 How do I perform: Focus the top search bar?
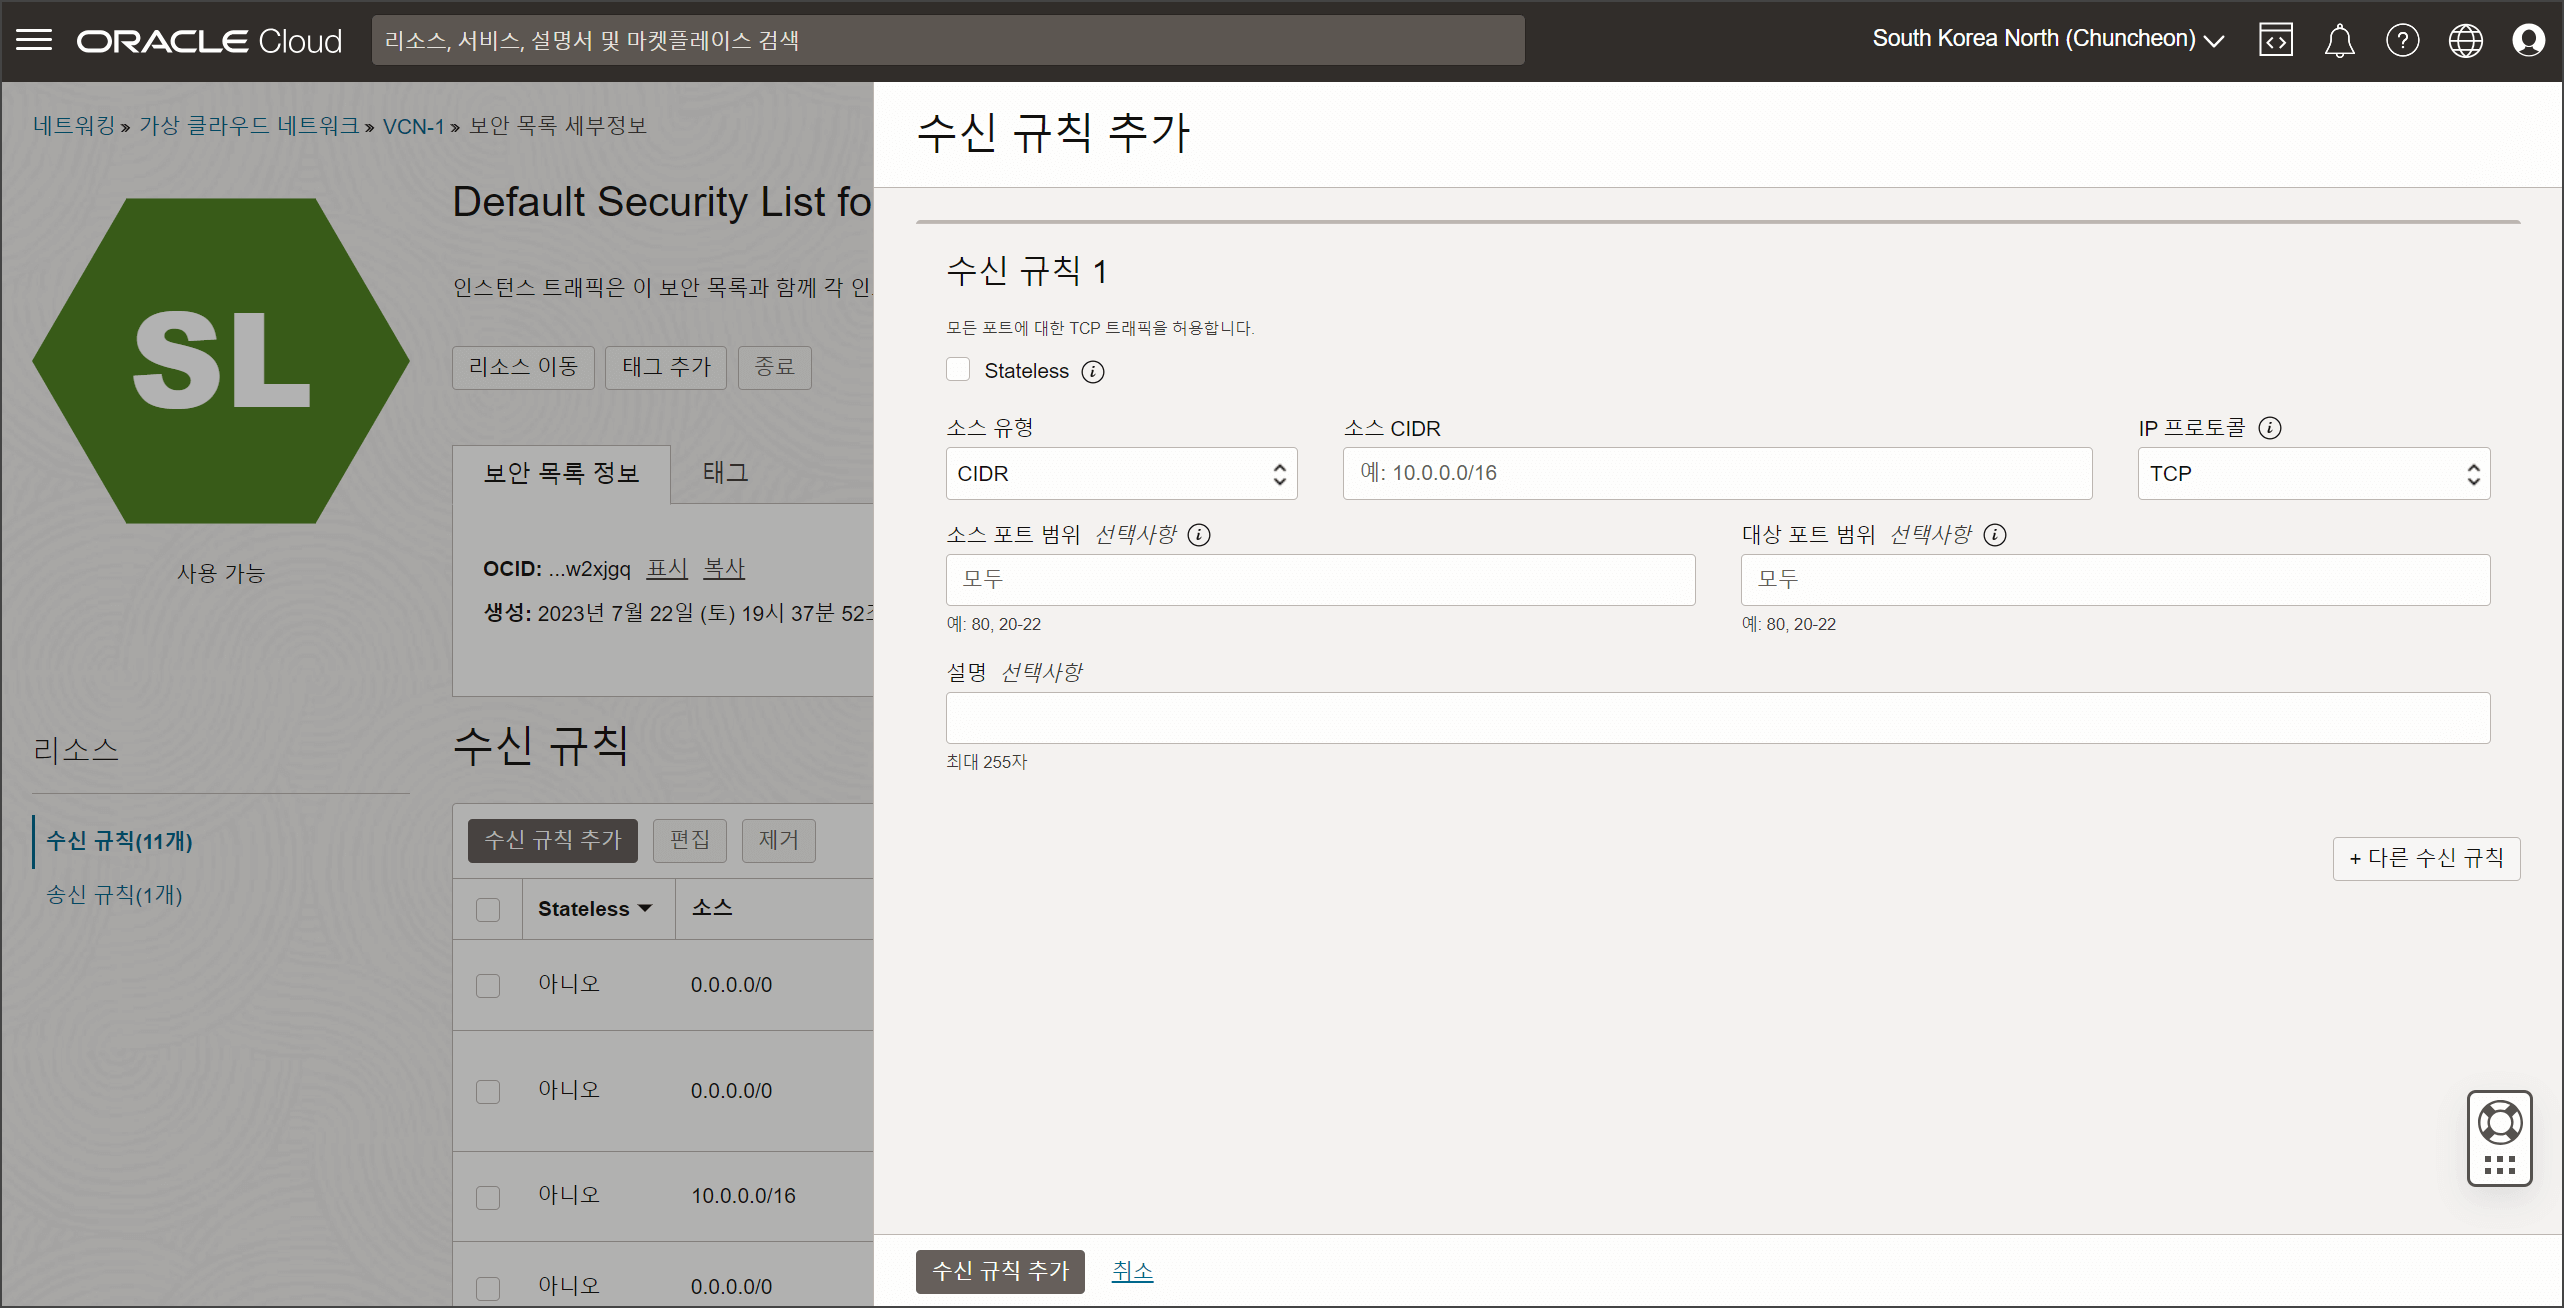pyautogui.click(x=948, y=40)
